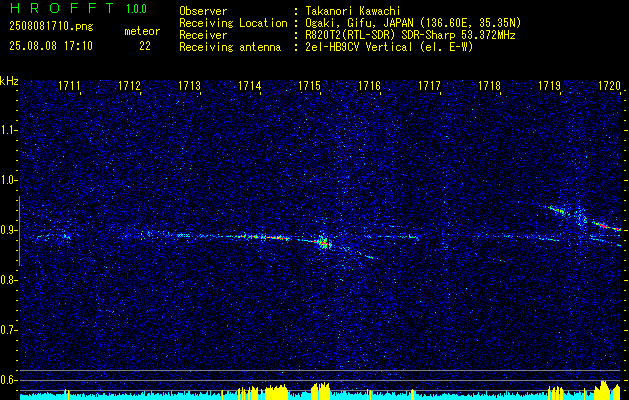Click the 1712 time marker label
Viewport: 629px width, 400px height.
129,86
